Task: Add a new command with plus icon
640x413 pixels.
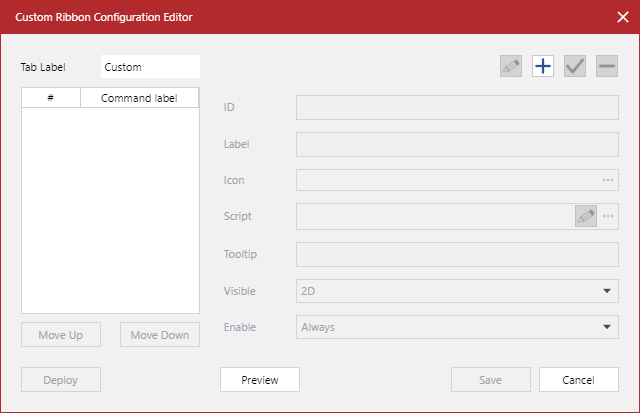Action: (543, 67)
